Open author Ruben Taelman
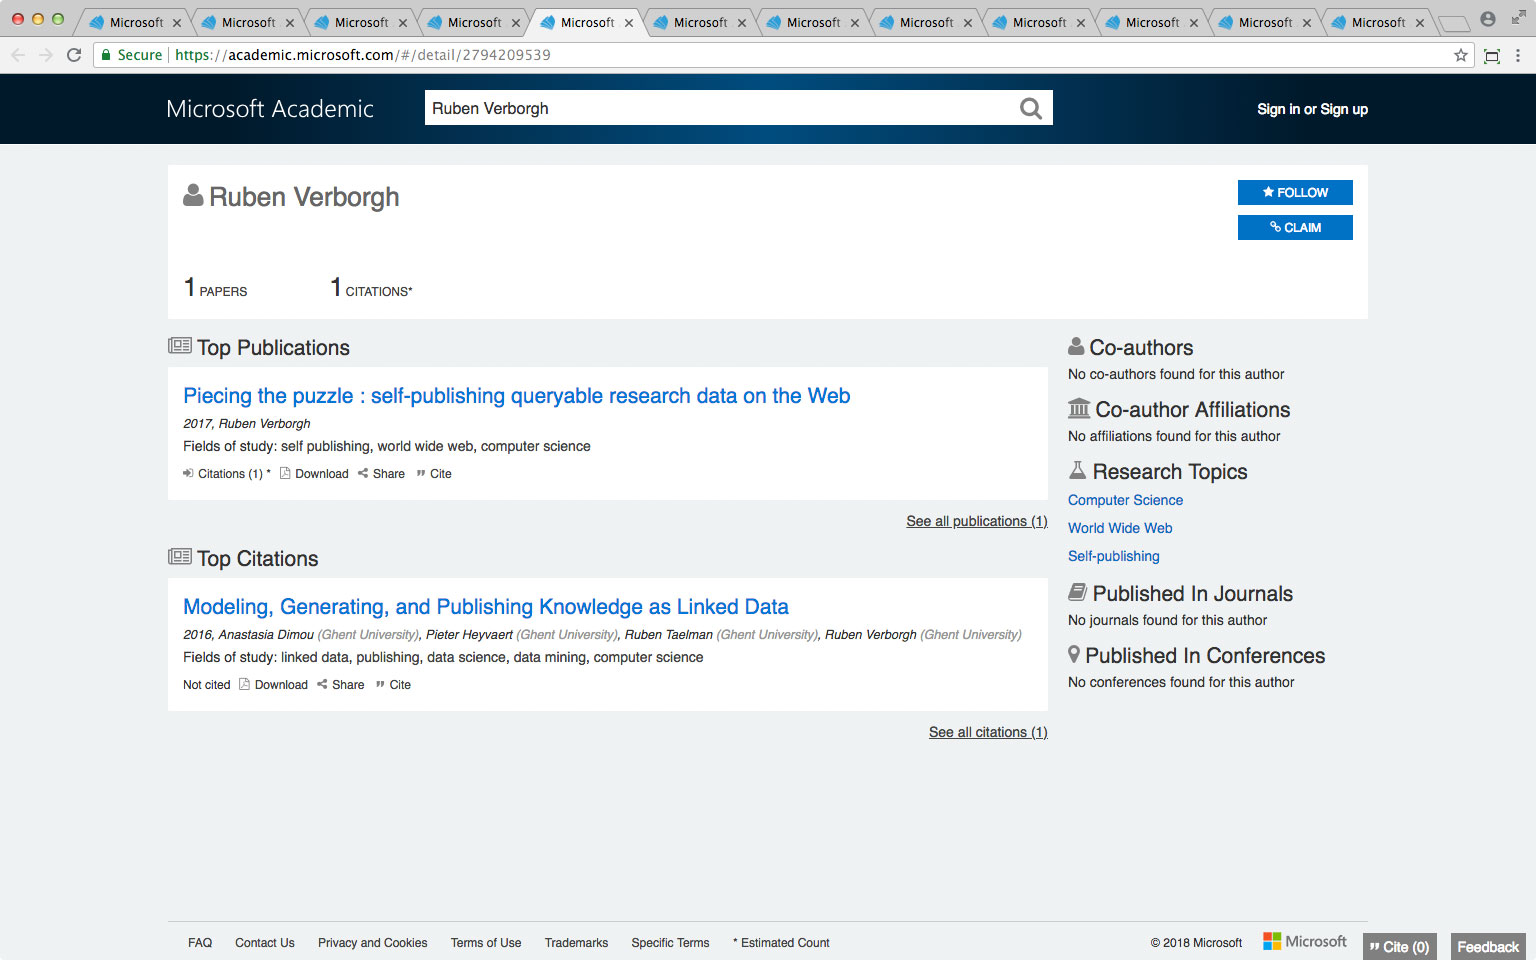Screen dimensions: 1536x960 pyautogui.click(x=669, y=635)
